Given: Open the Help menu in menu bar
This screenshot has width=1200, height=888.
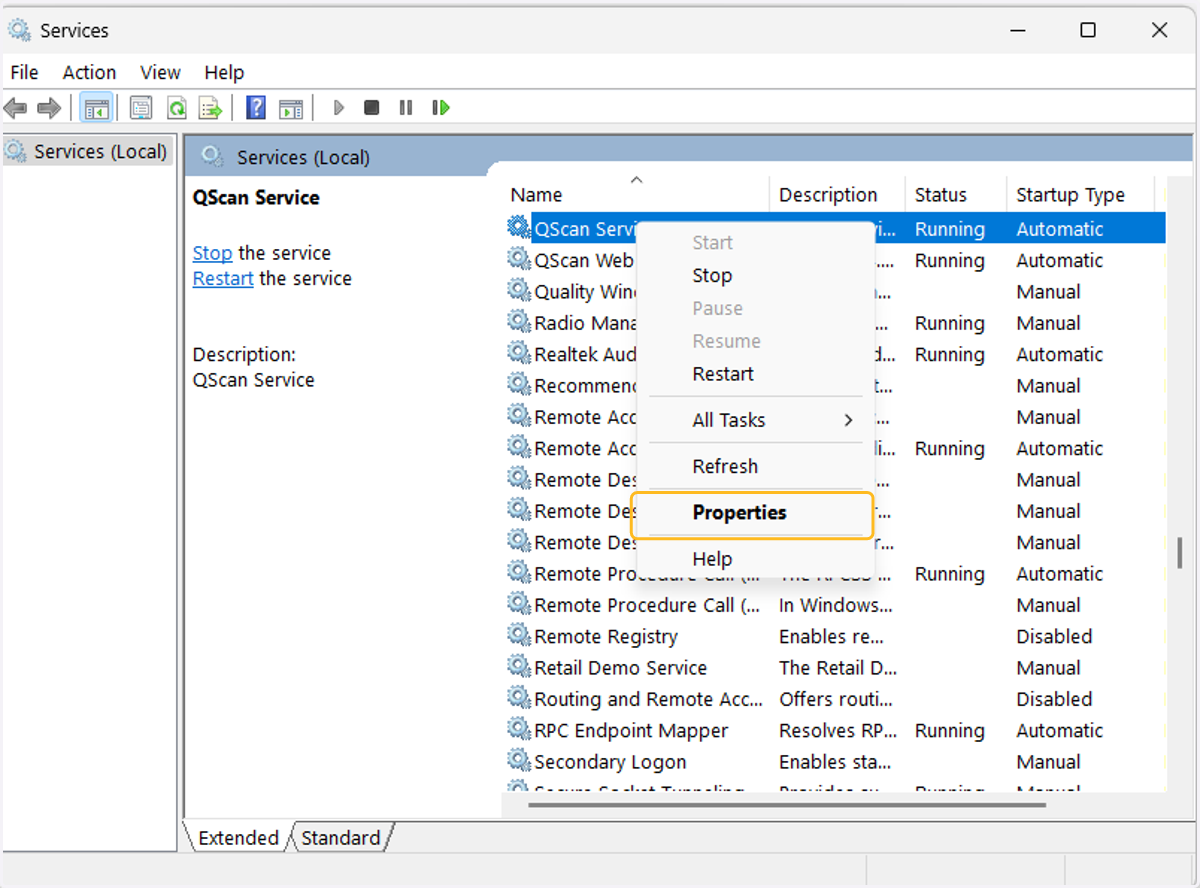Looking at the screenshot, I should pos(224,72).
